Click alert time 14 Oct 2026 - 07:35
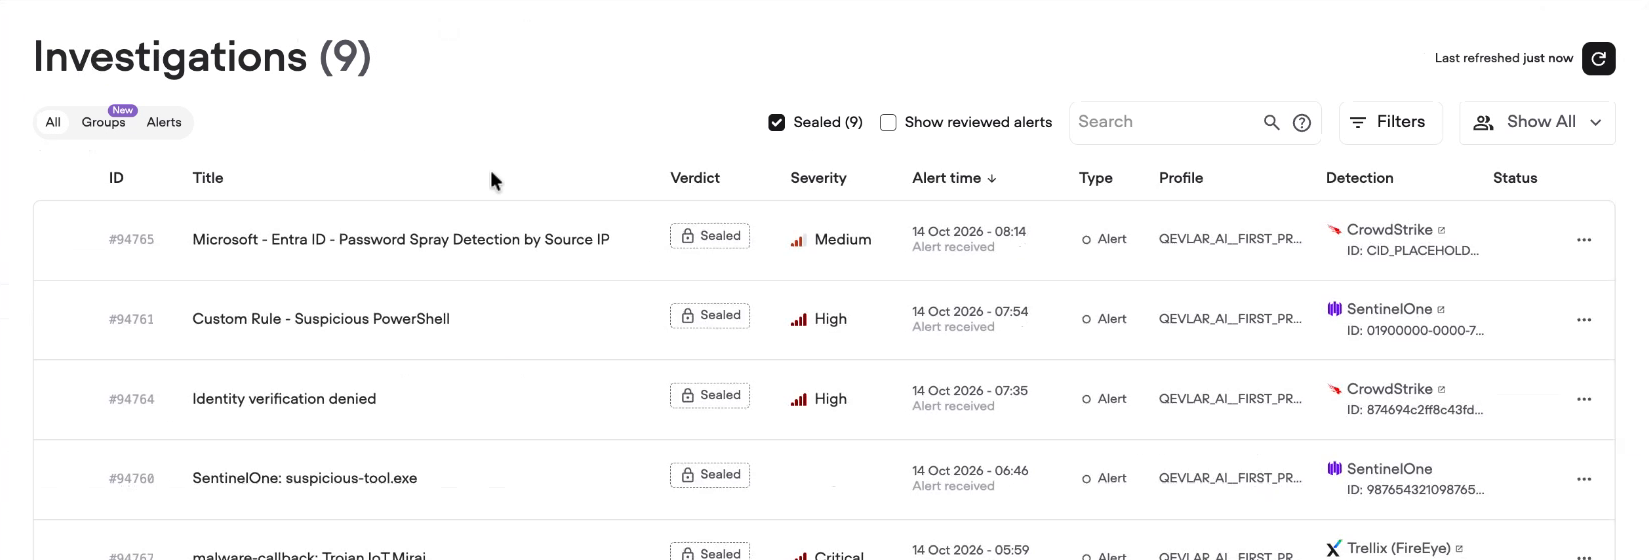 tap(970, 391)
